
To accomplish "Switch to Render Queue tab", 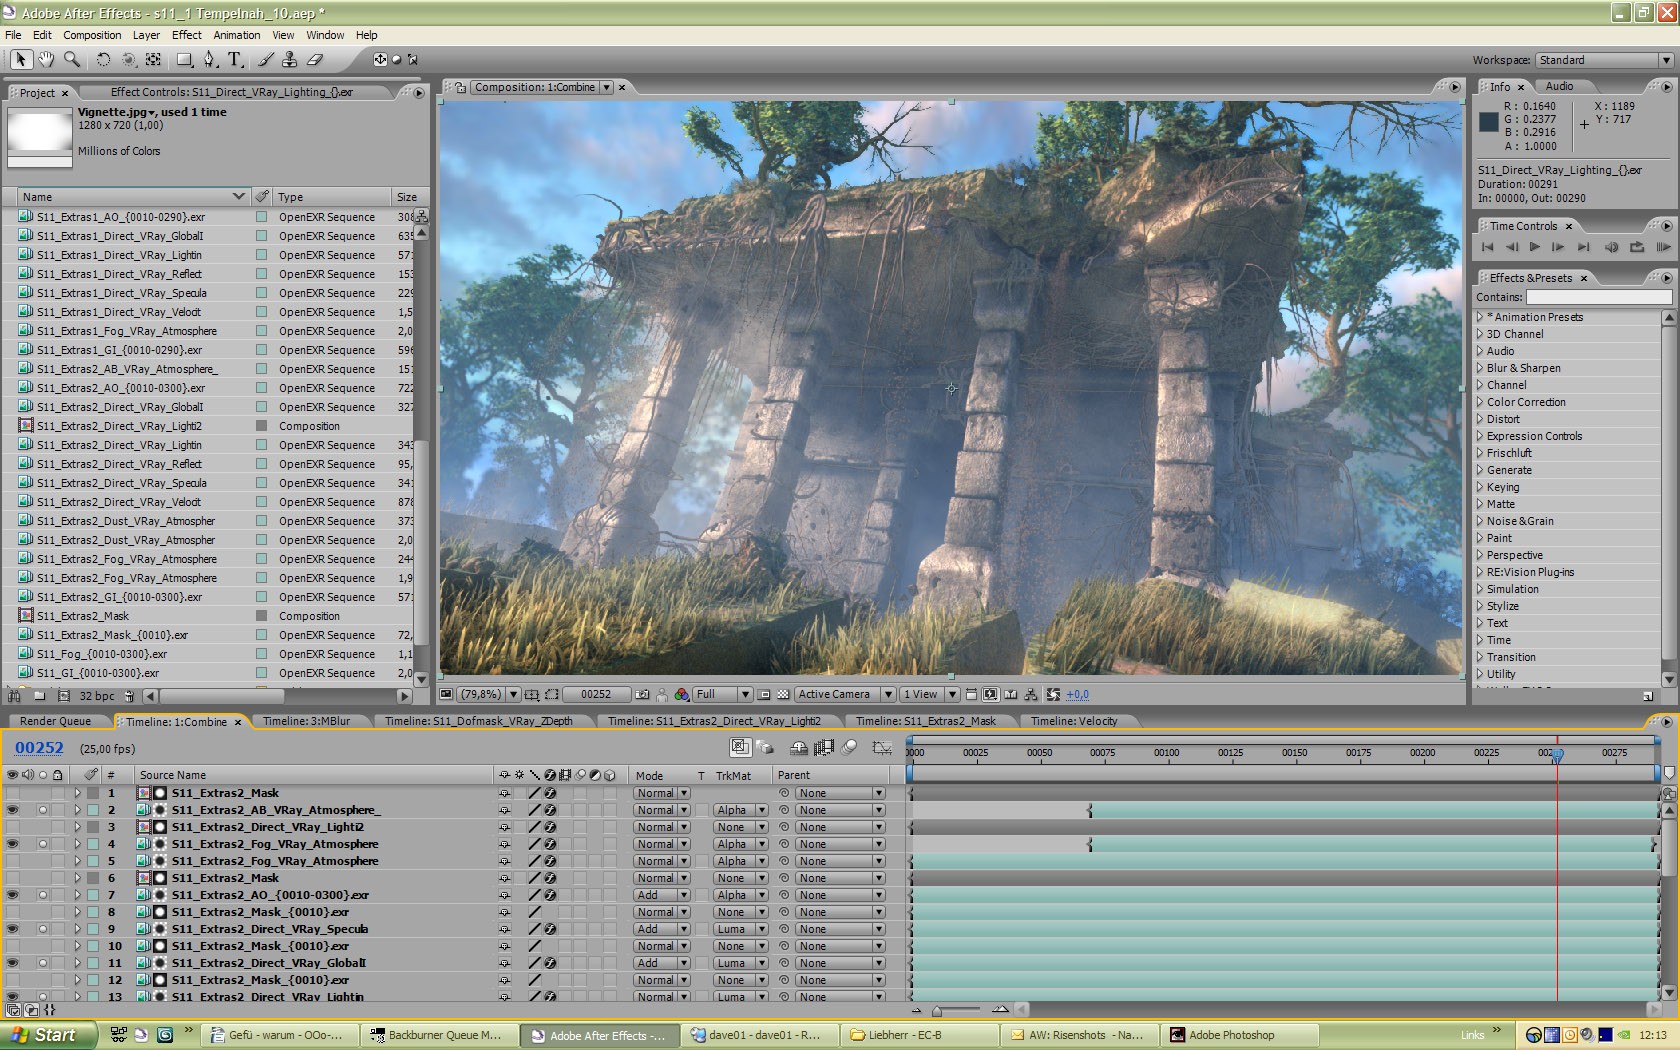I will tap(55, 721).
